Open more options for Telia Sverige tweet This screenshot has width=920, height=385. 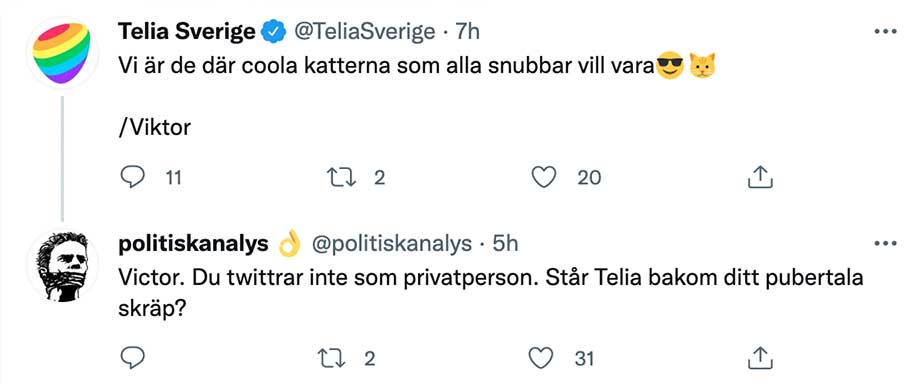885,32
